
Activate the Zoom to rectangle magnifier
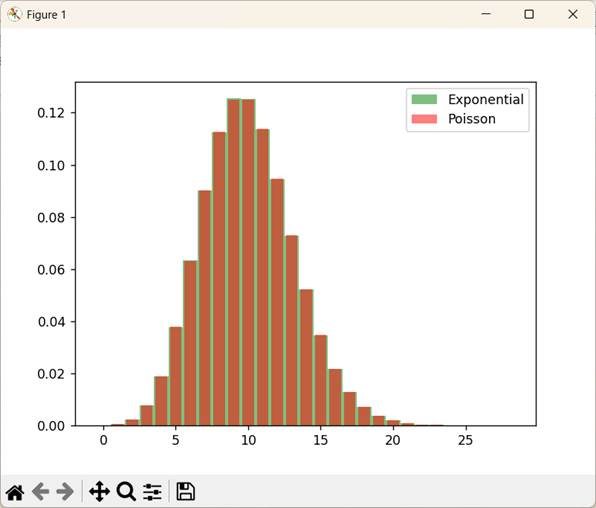pos(126,492)
